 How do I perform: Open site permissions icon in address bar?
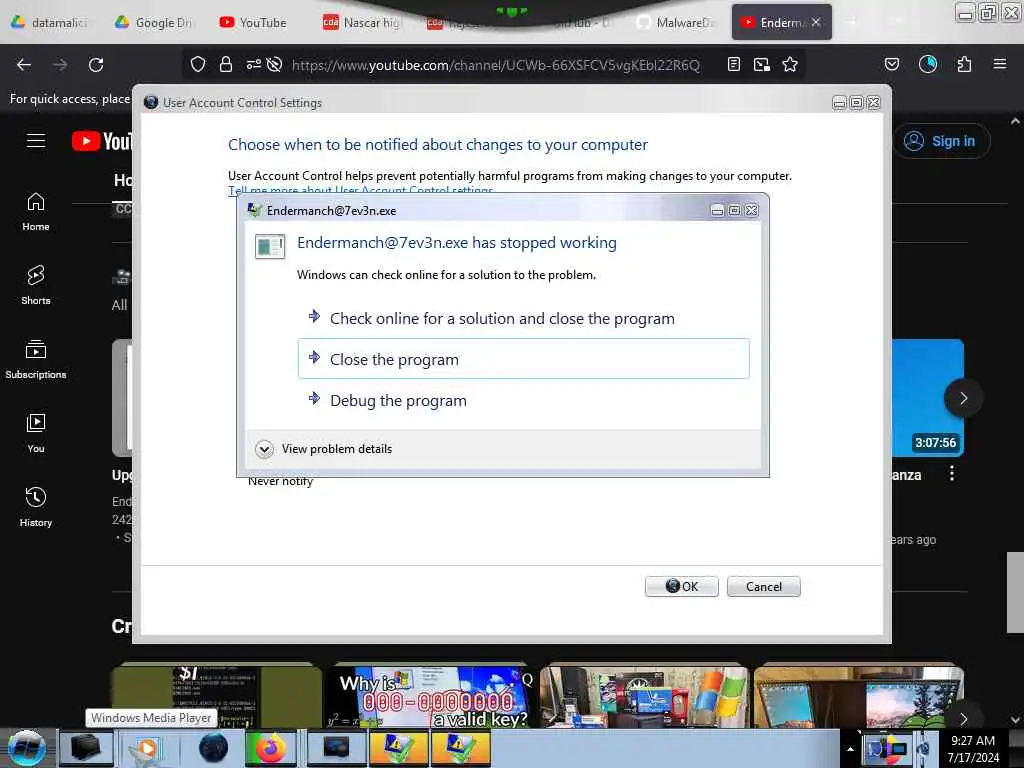pos(253,64)
